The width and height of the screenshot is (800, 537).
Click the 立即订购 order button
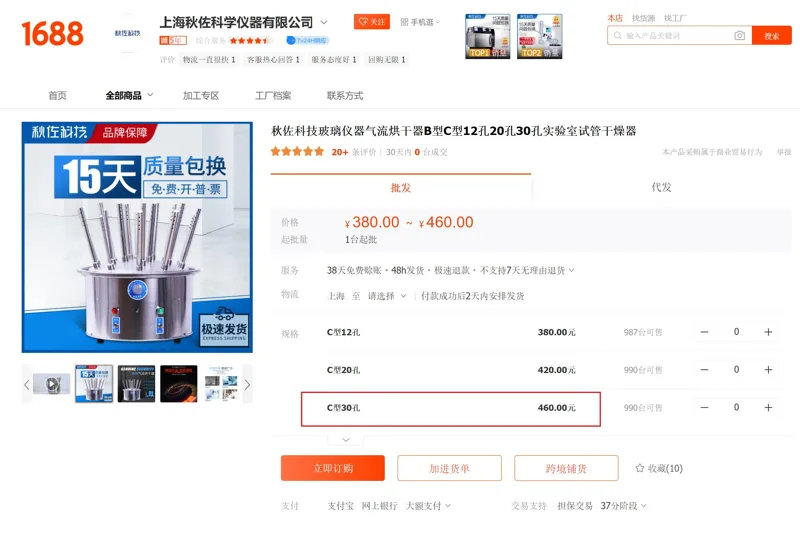pos(333,468)
